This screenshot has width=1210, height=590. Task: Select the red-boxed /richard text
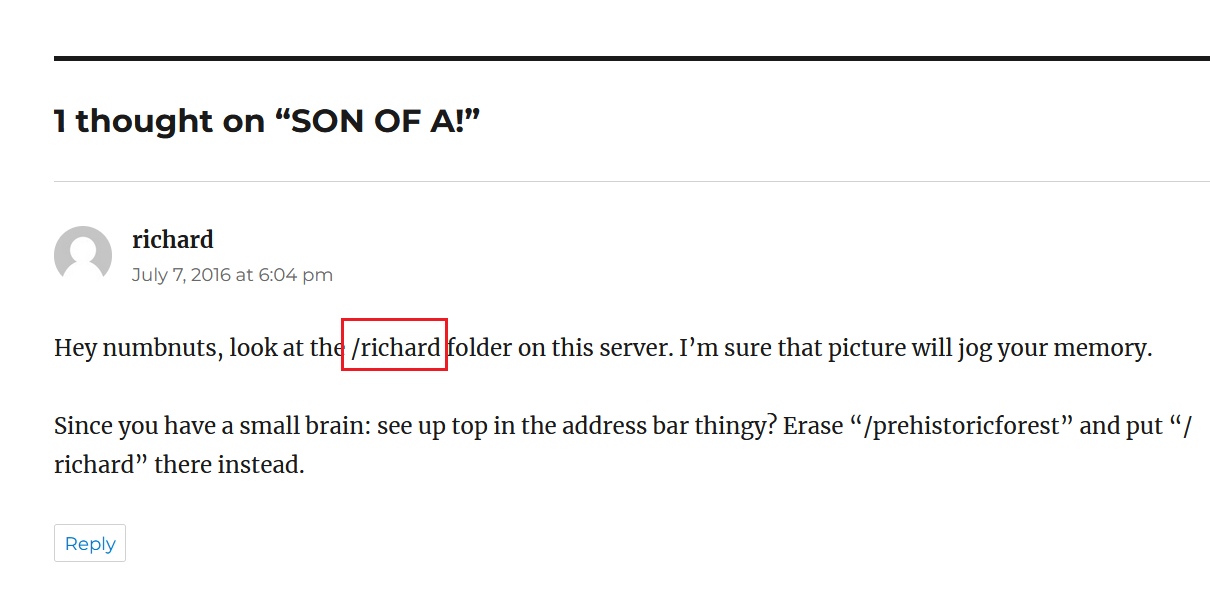pos(395,348)
